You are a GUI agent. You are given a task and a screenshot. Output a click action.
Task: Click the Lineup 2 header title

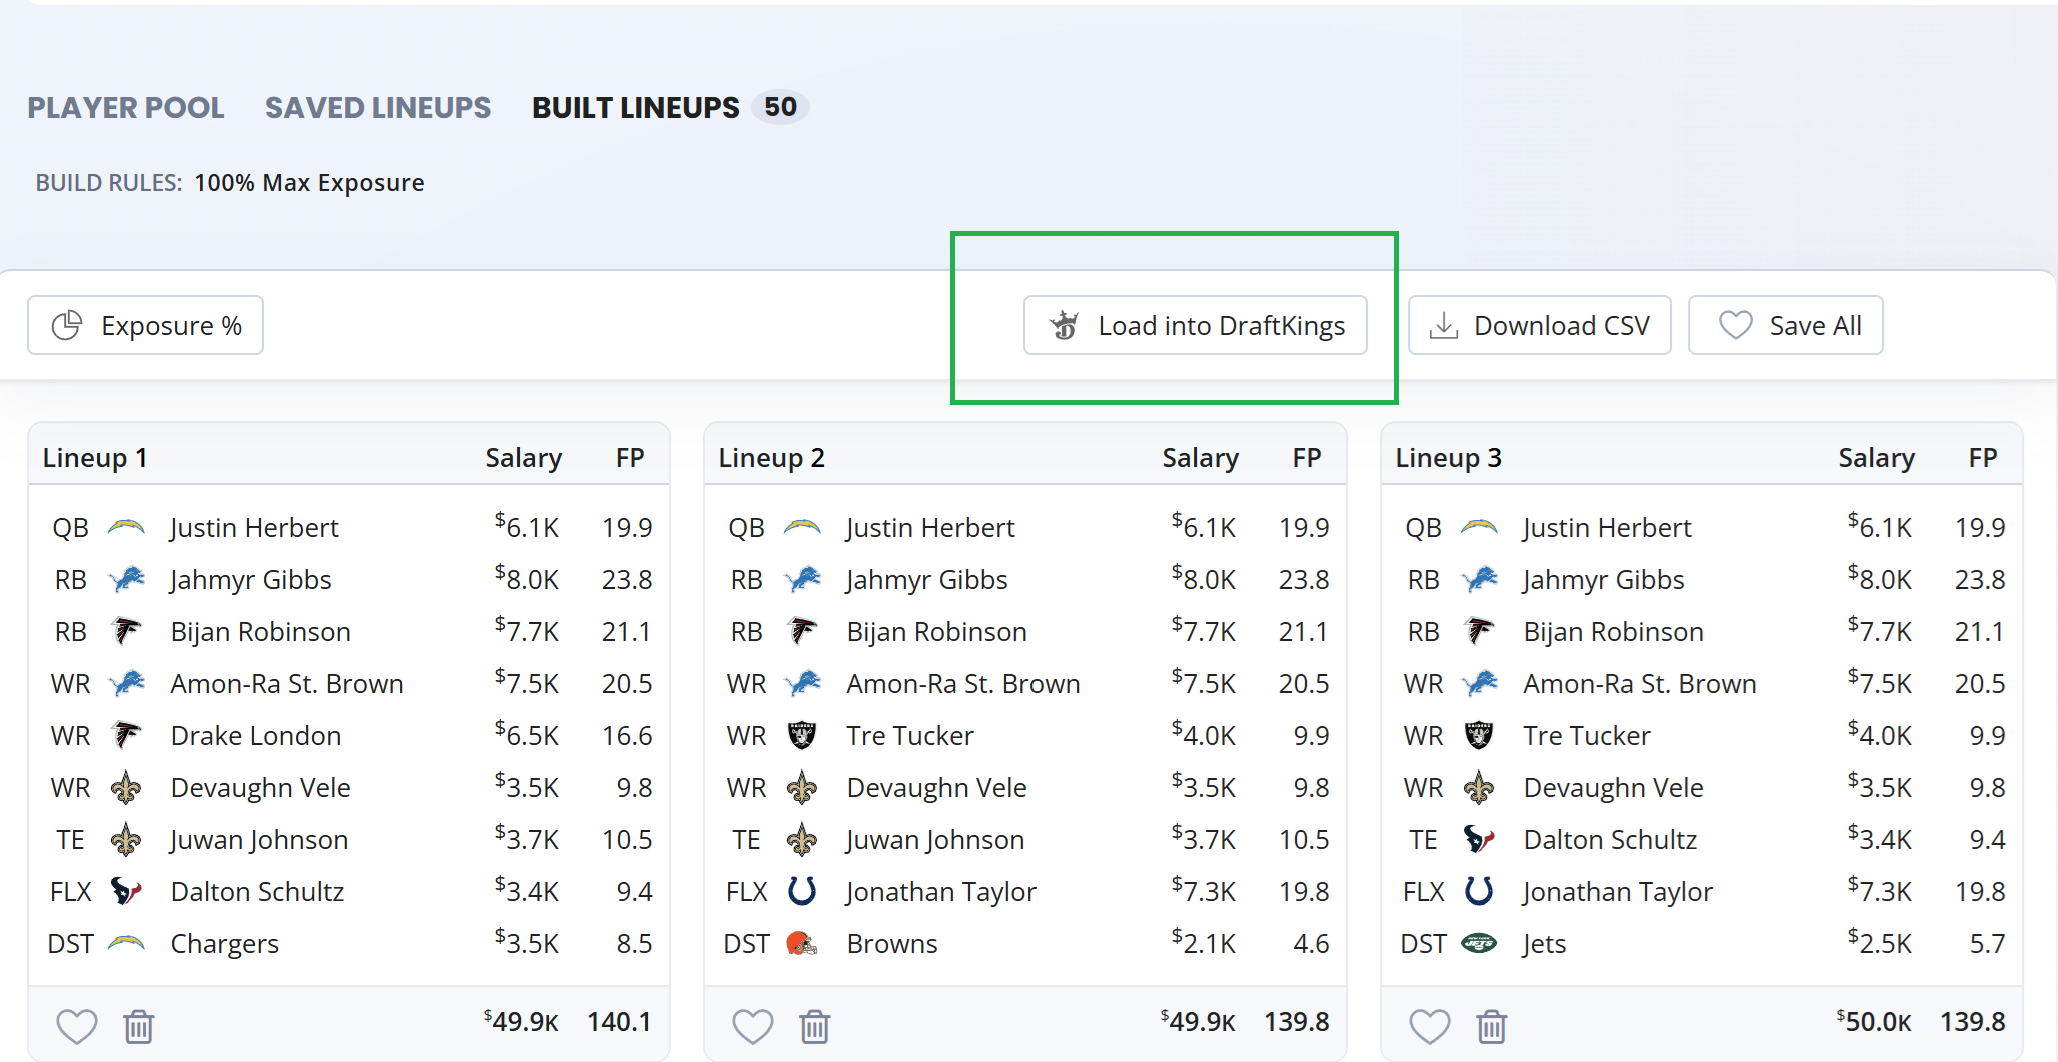(771, 457)
